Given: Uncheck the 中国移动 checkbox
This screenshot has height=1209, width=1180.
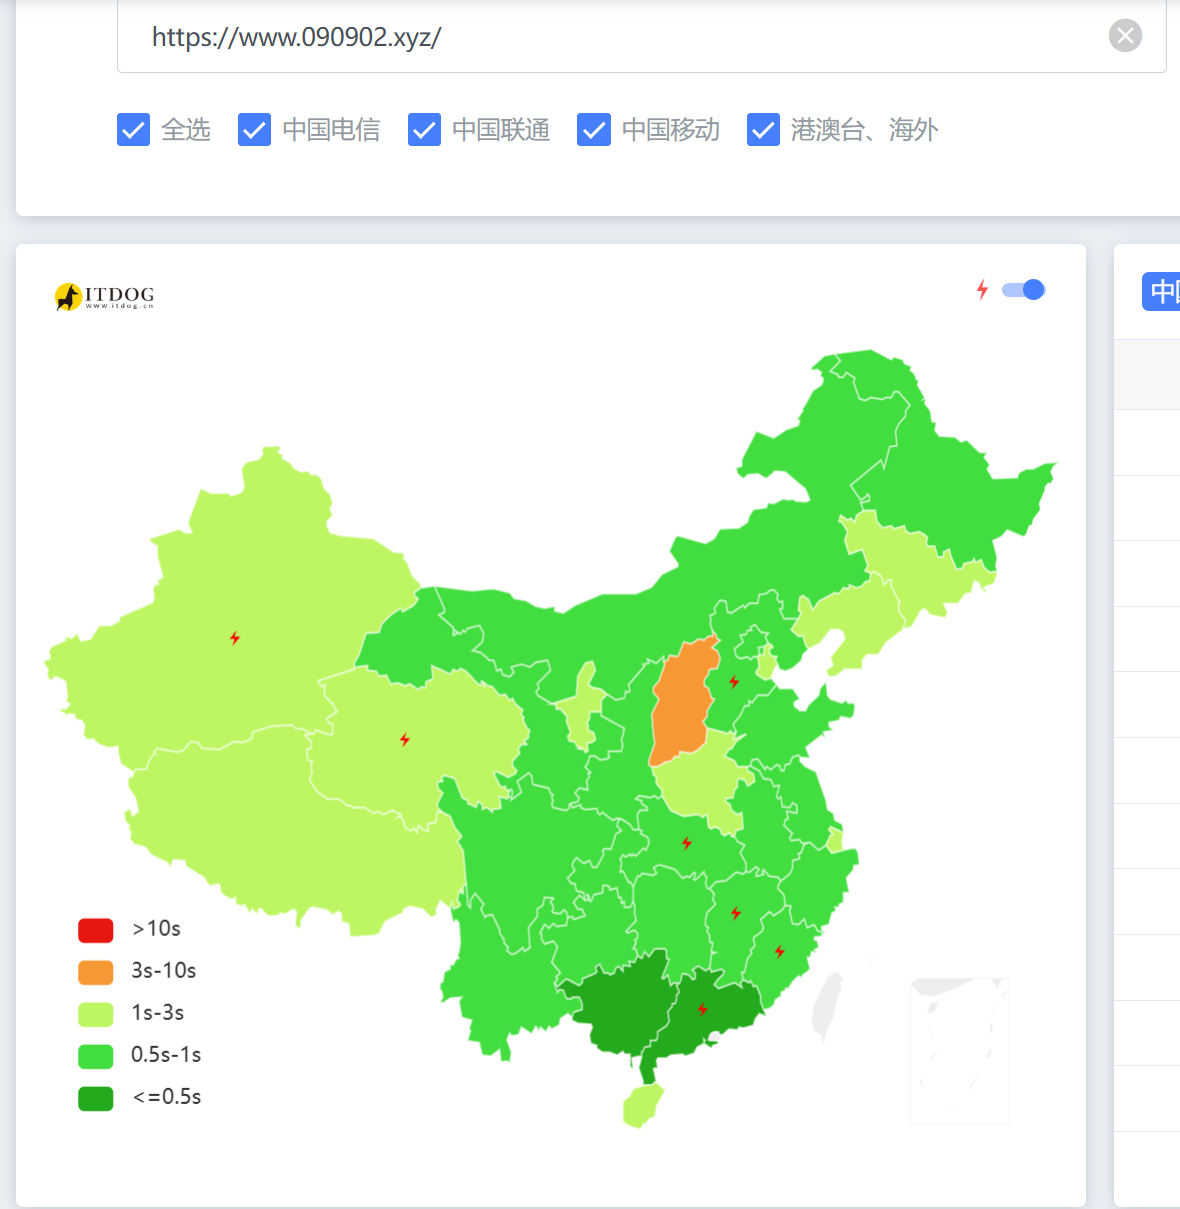Looking at the screenshot, I should click(x=594, y=130).
